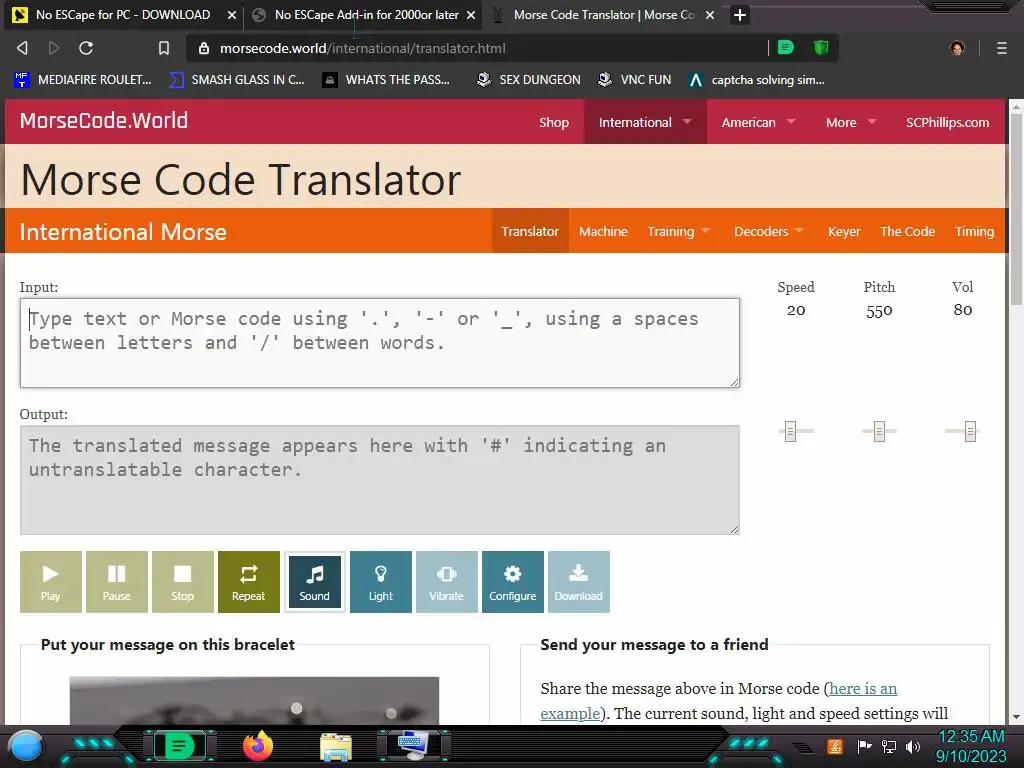Adjust the Pitch slider handle
The height and width of the screenshot is (768, 1024).
pyautogui.click(x=879, y=431)
